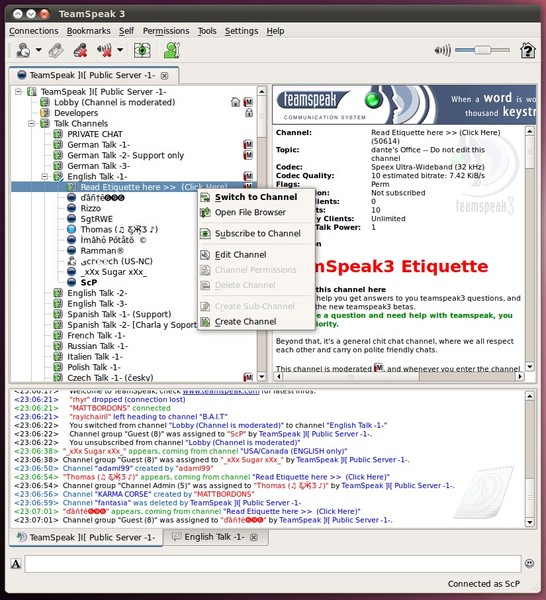546x600 pixels.
Task: Collapse the English Talk -1- channel node
Action: (45, 176)
